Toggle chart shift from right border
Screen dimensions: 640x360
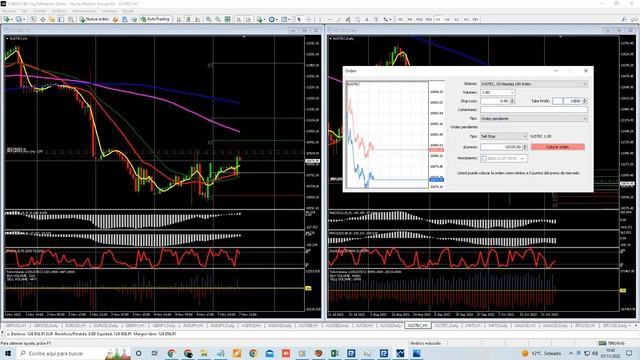[248, 19]
